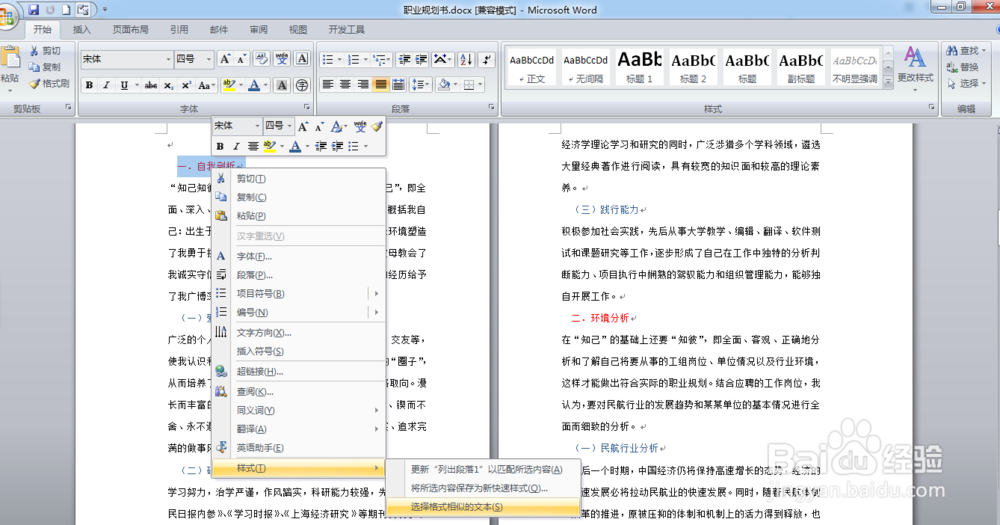Activate the Format Painter (格式刷)

[x=49, y=84]
